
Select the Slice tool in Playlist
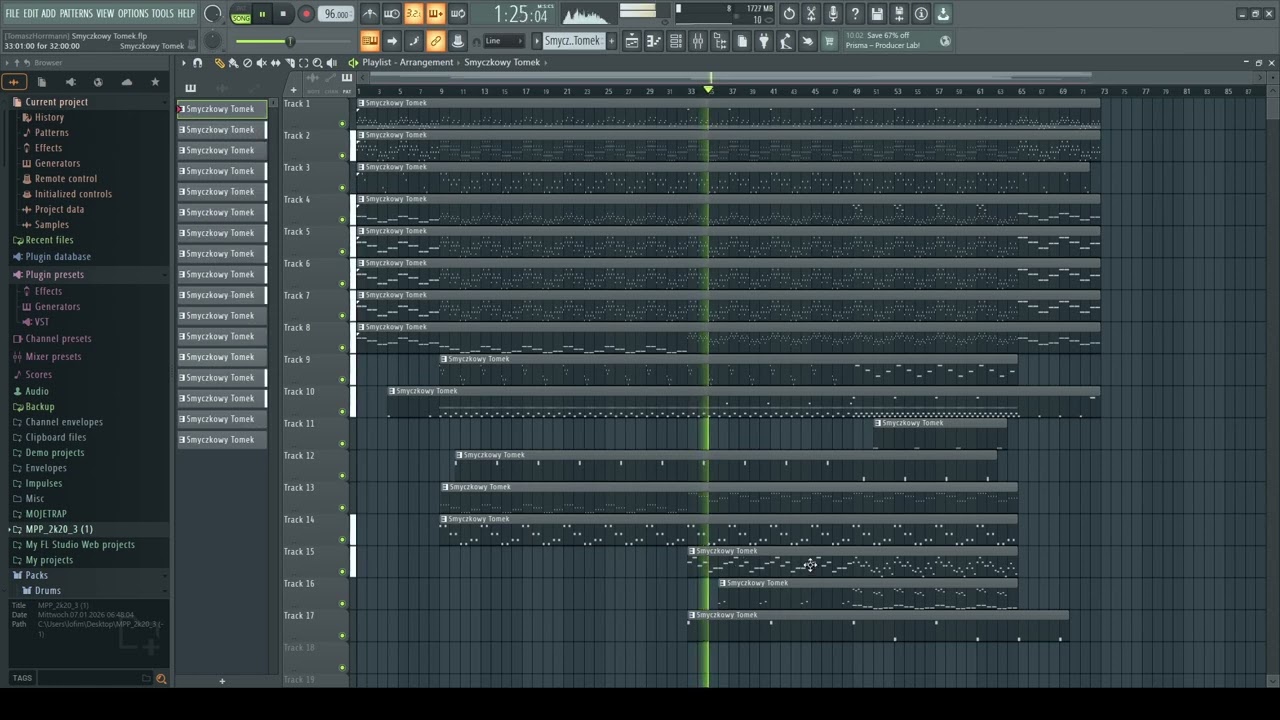click(289, 63)
